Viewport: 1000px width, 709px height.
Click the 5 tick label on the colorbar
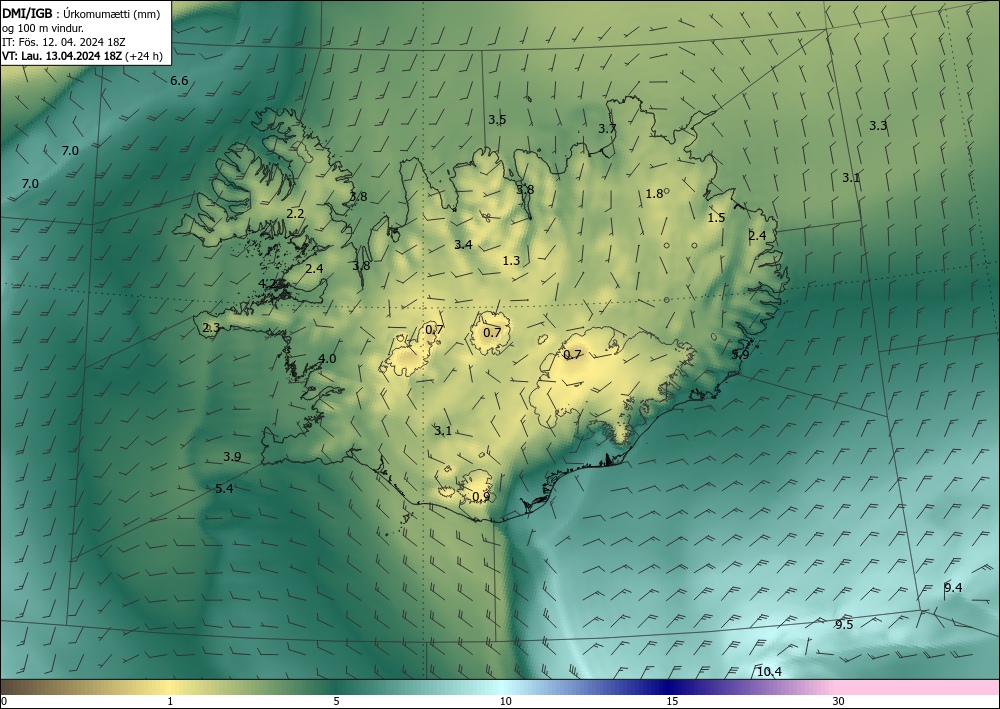pyautogui.click(x=336, y=701)
